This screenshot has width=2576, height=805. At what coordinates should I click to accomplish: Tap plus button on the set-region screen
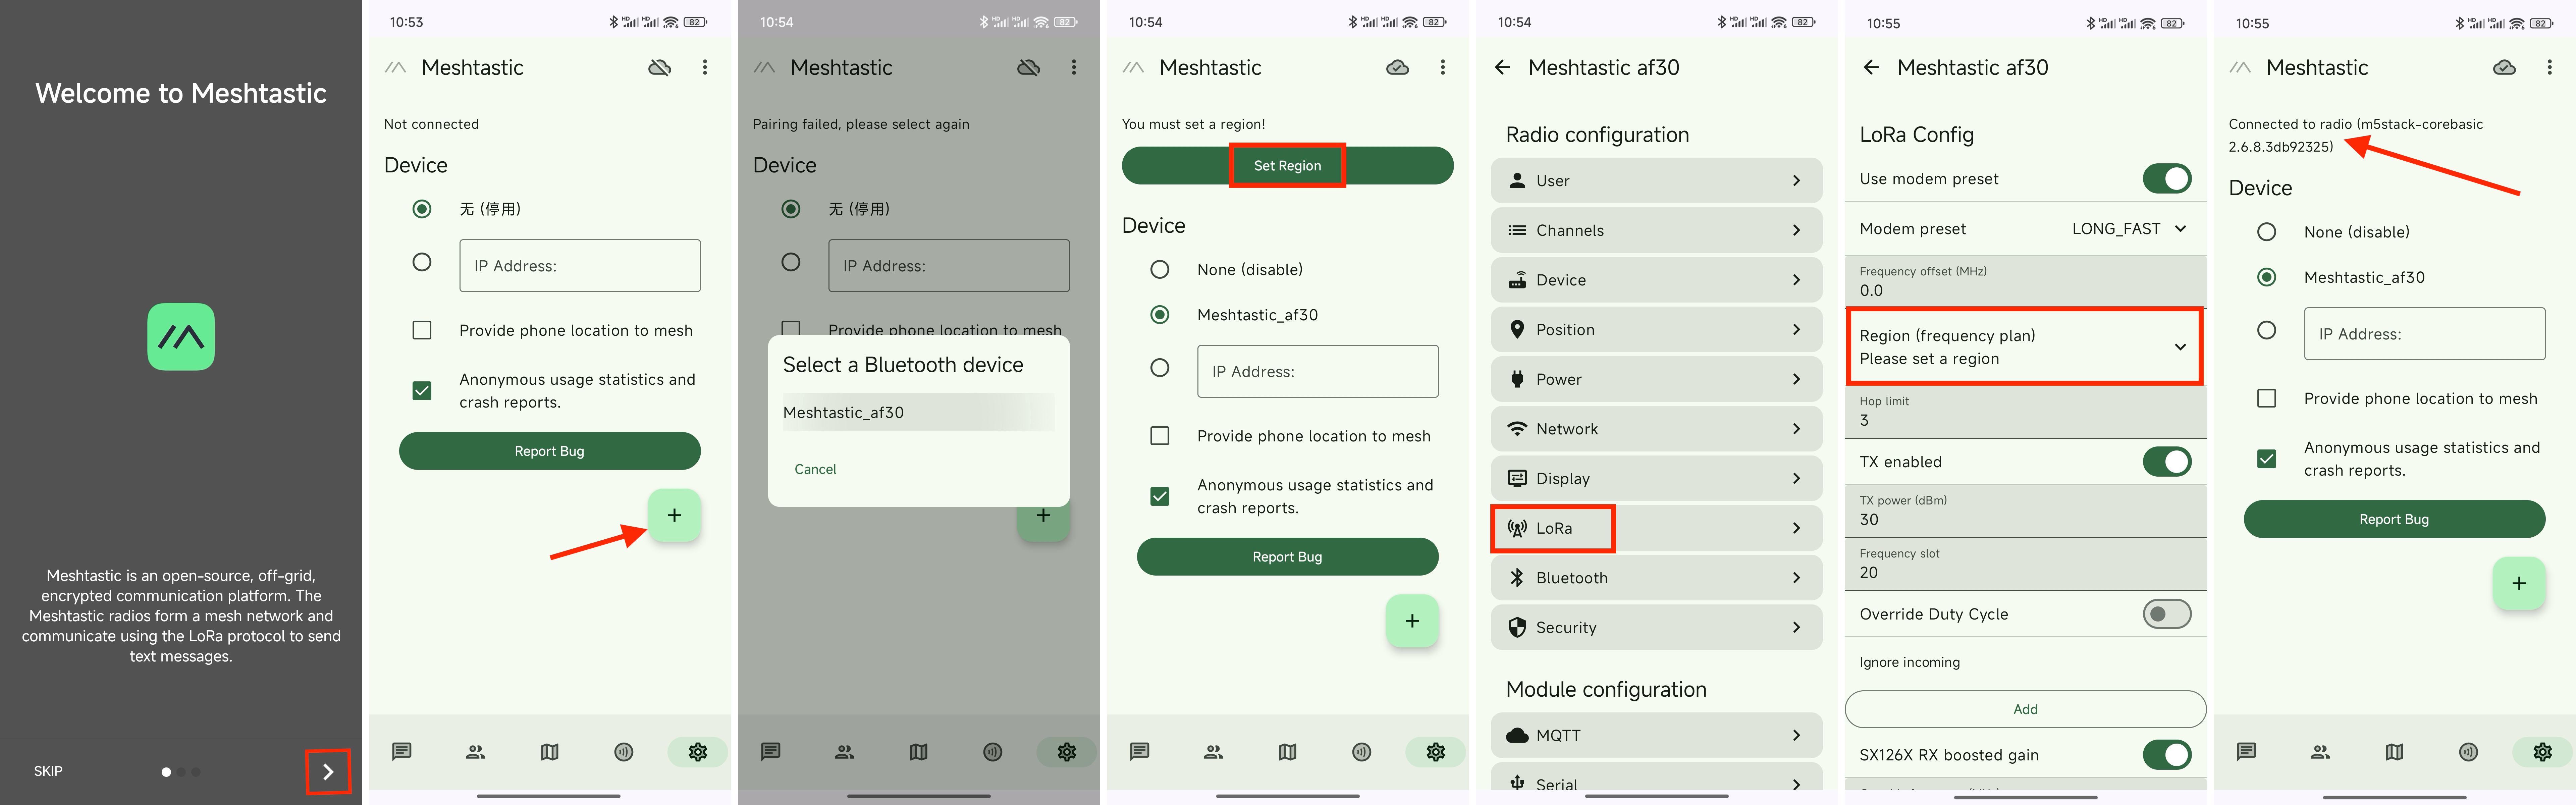click(x=1412, y=621)
